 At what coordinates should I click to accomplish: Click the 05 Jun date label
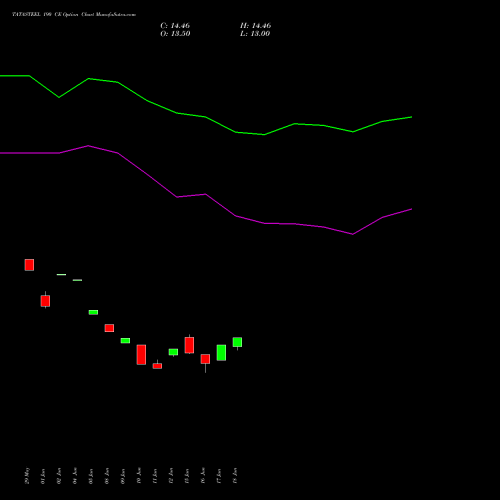click(x=91, y=476)
